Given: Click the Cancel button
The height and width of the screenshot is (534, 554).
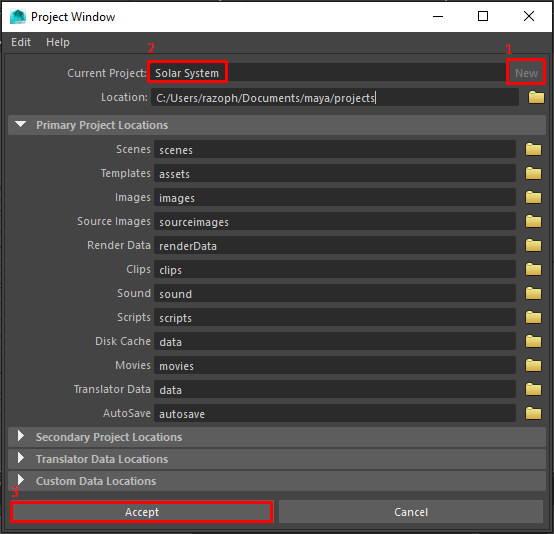Looking at the screenshot, I should tap(411, 512).
